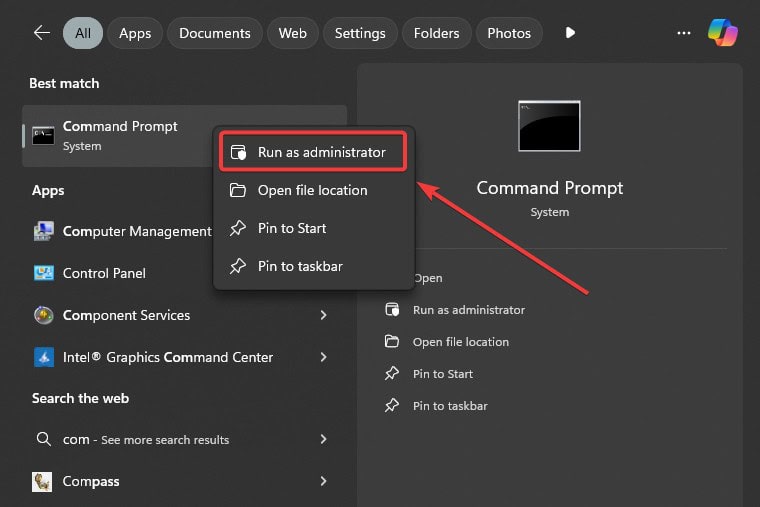Switch to the Settings filter tab
Screen dimensions: 760x507
[x=360, y=33]
